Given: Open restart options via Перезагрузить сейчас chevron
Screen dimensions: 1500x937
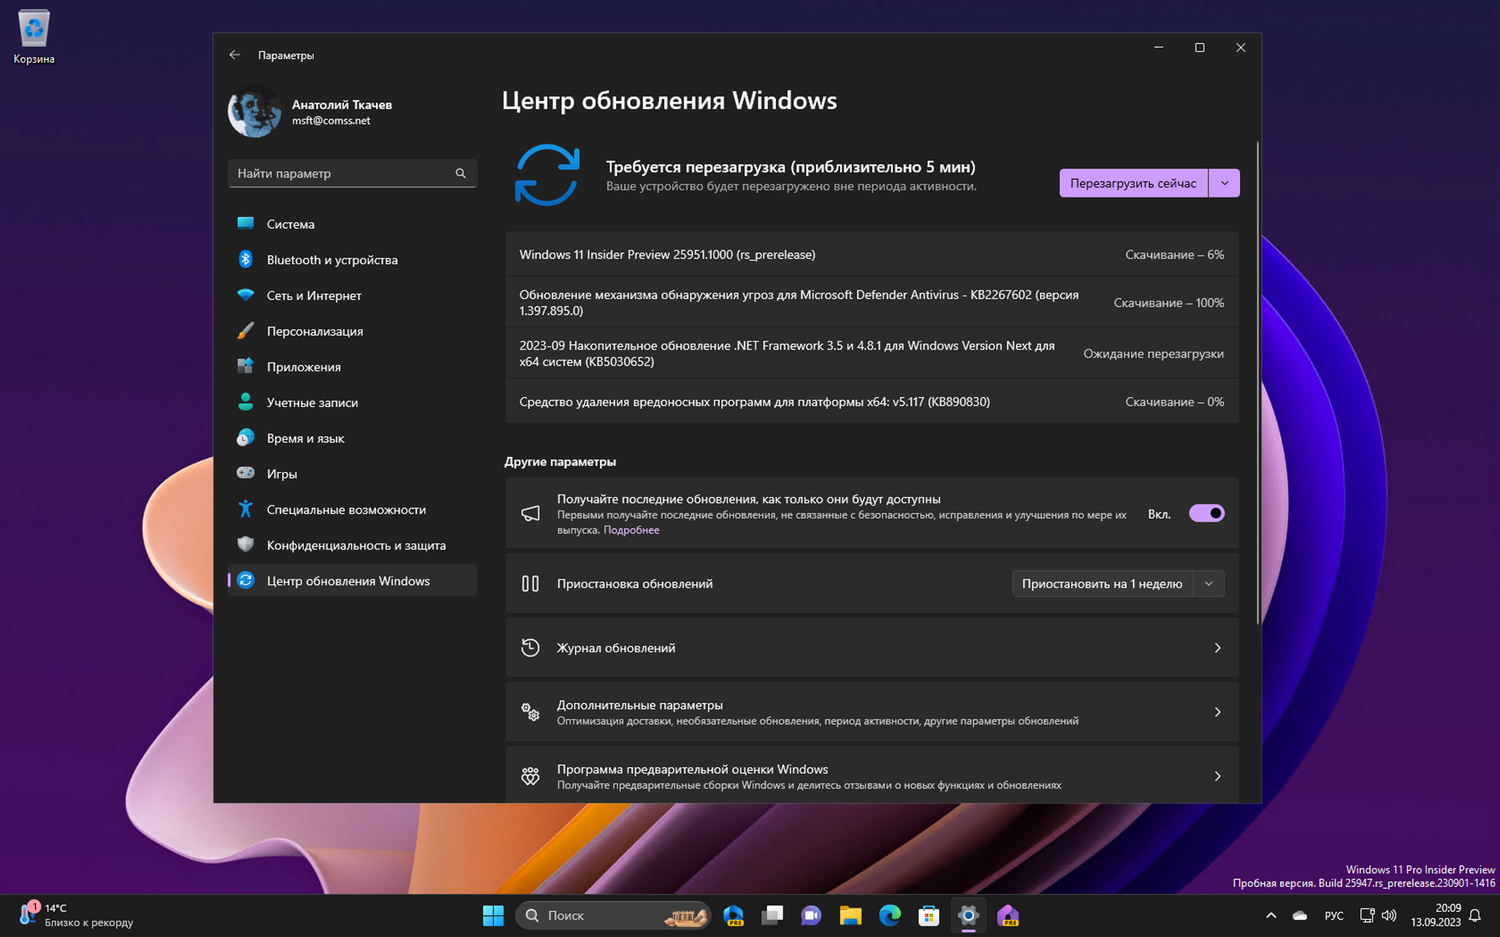Looking at the screenshot, I should coord(1224,183).
